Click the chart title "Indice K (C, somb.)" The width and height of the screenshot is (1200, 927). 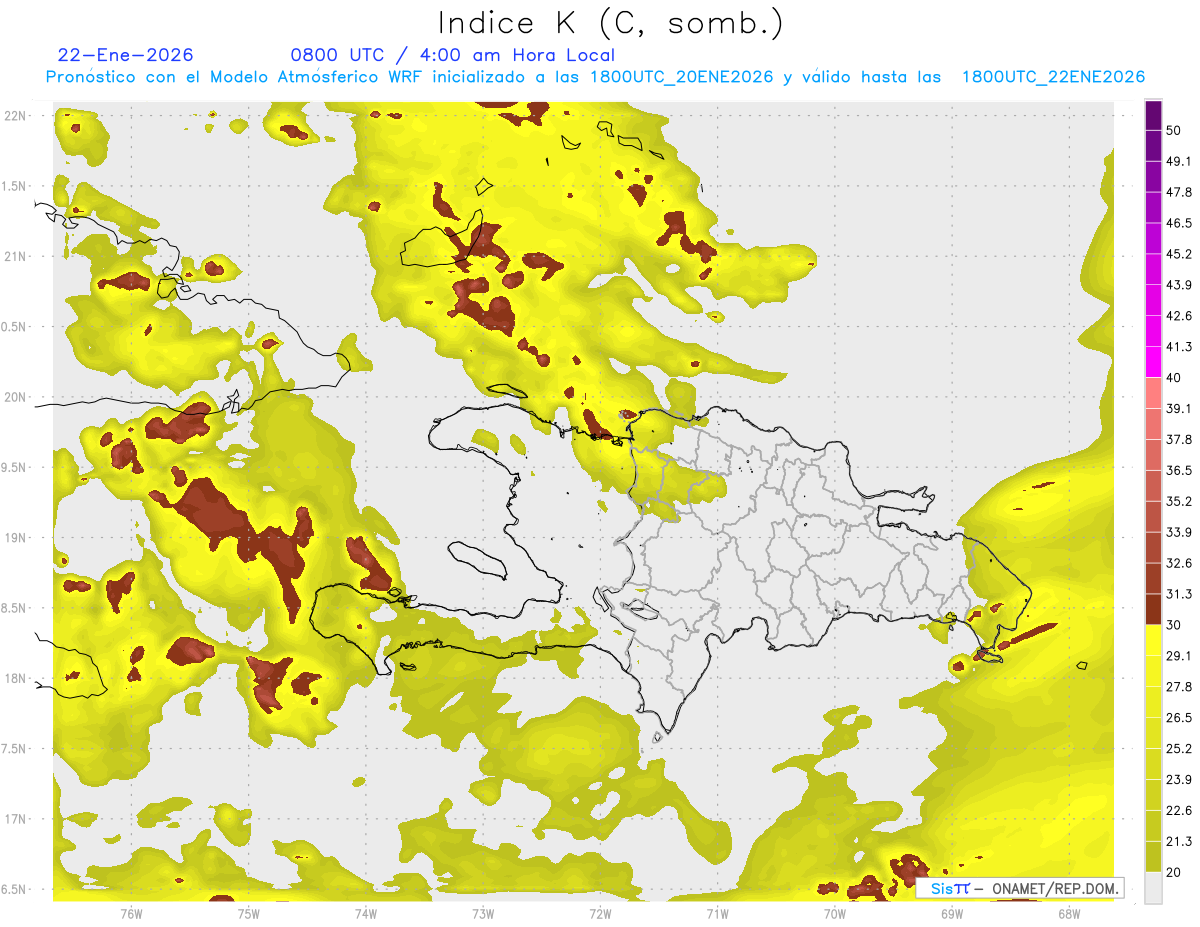[610, 23]
